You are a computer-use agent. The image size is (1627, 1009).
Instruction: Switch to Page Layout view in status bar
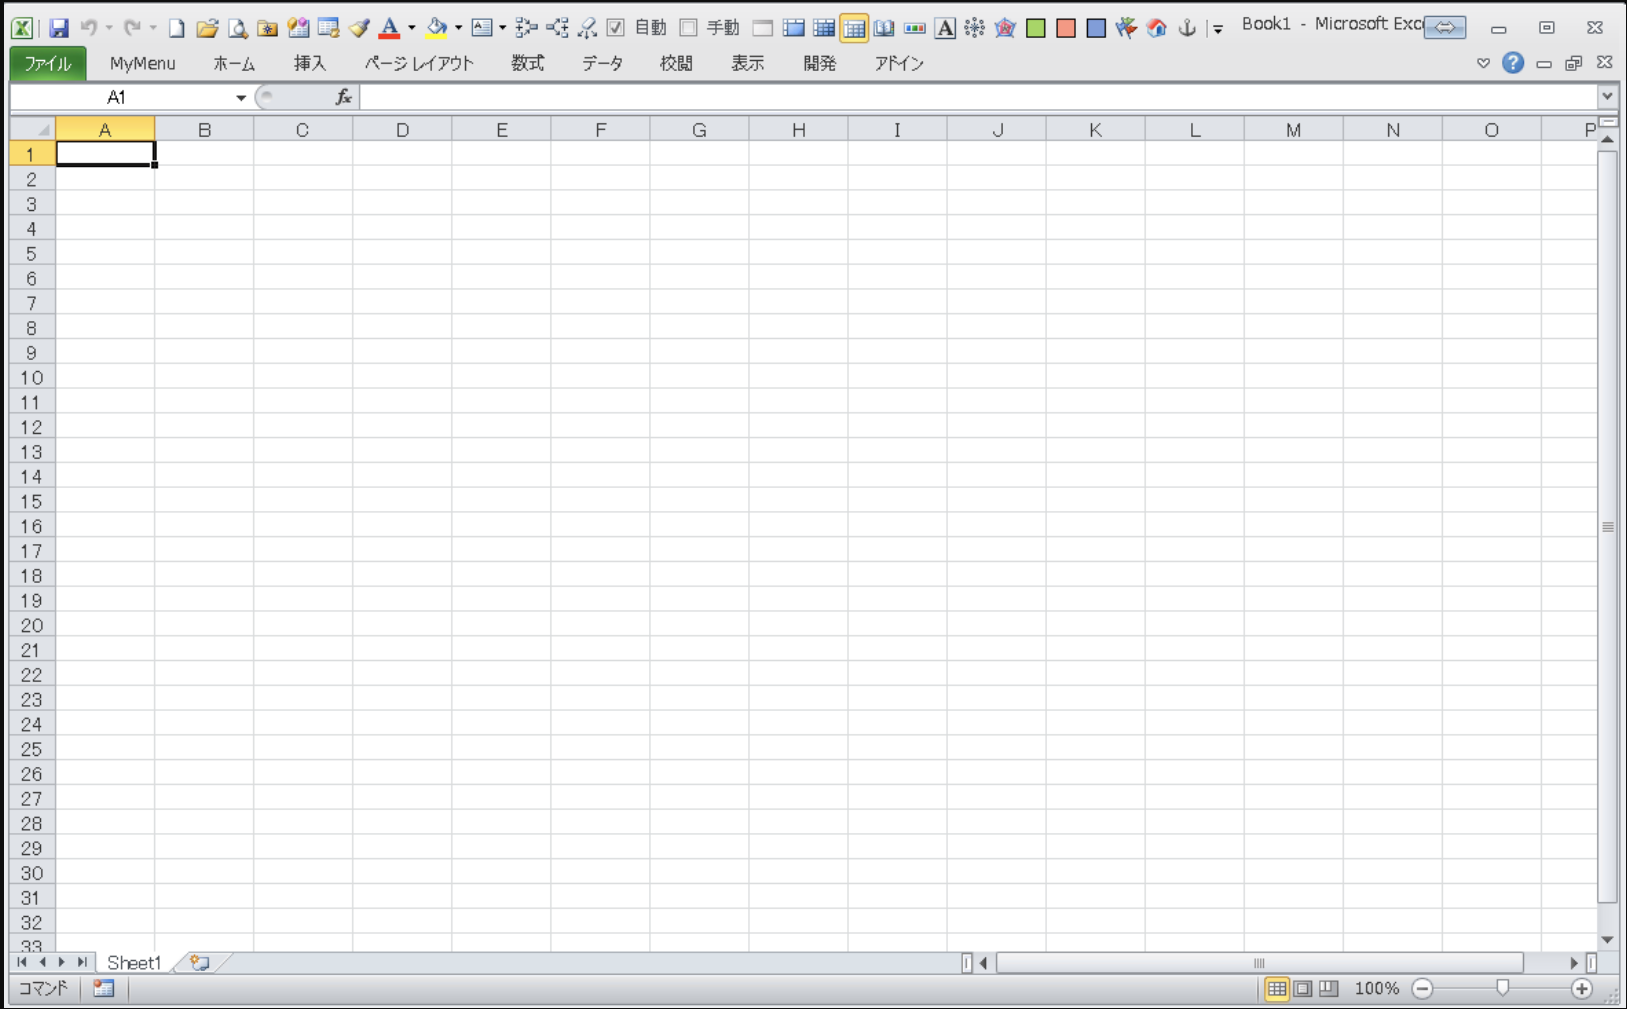tap(1303, 989)
